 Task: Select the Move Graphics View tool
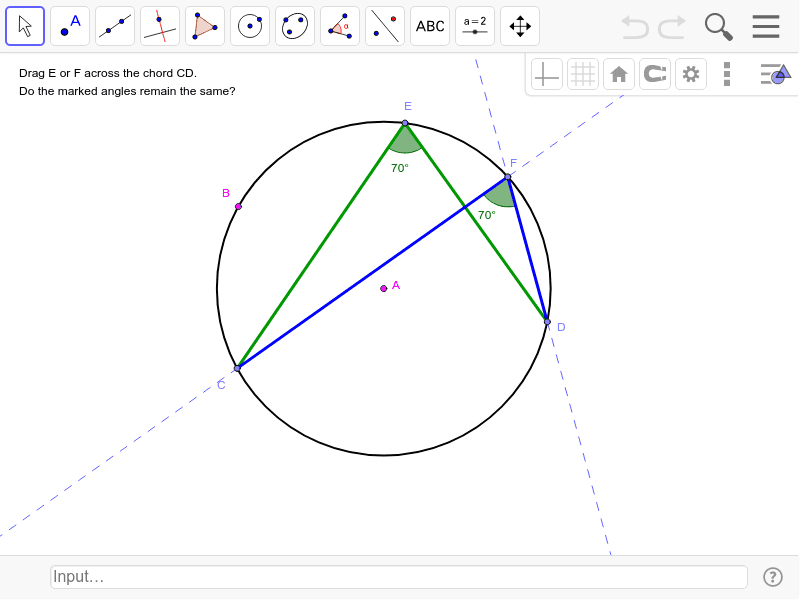click(x=520, y=26)
